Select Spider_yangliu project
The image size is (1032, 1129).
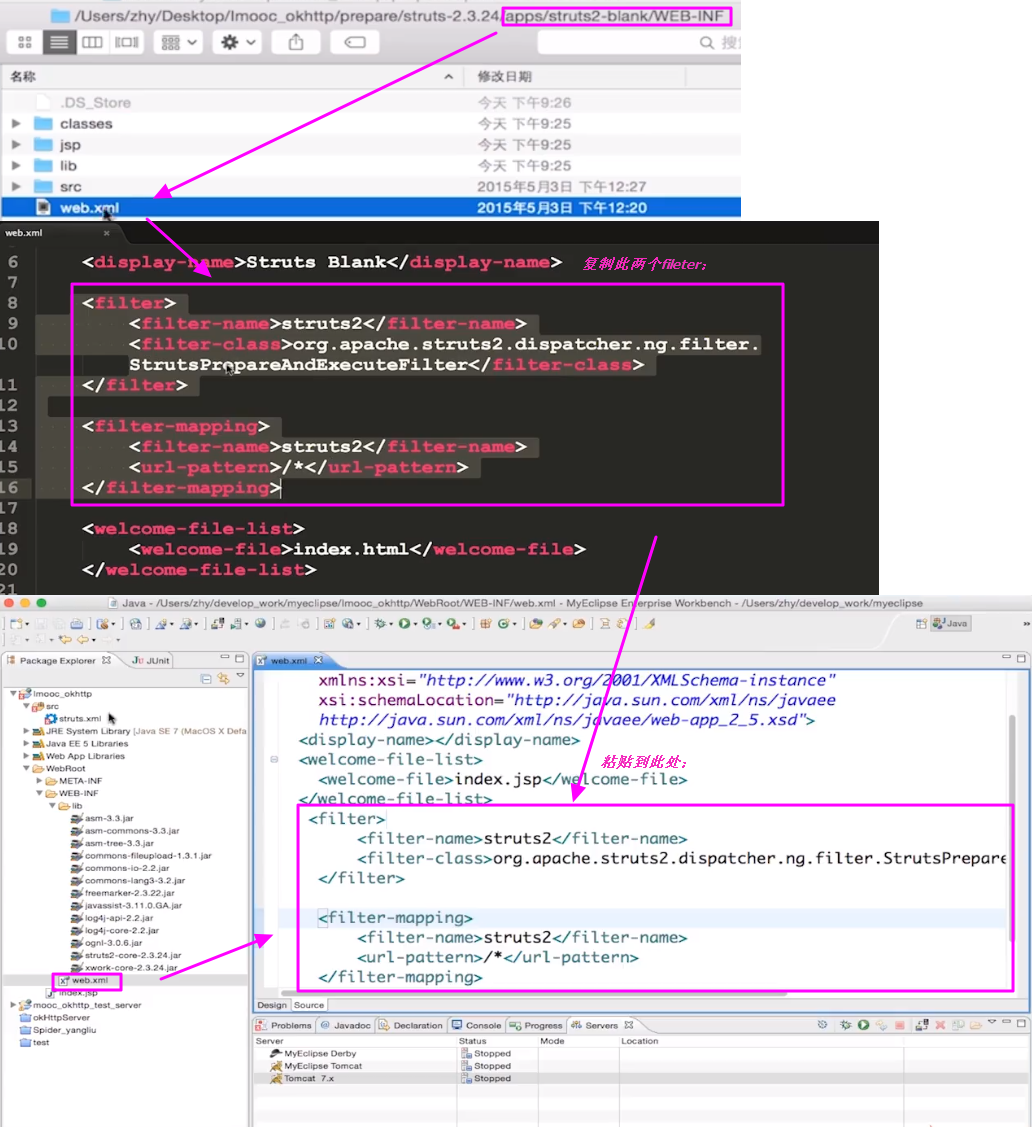pos(58,1030)
